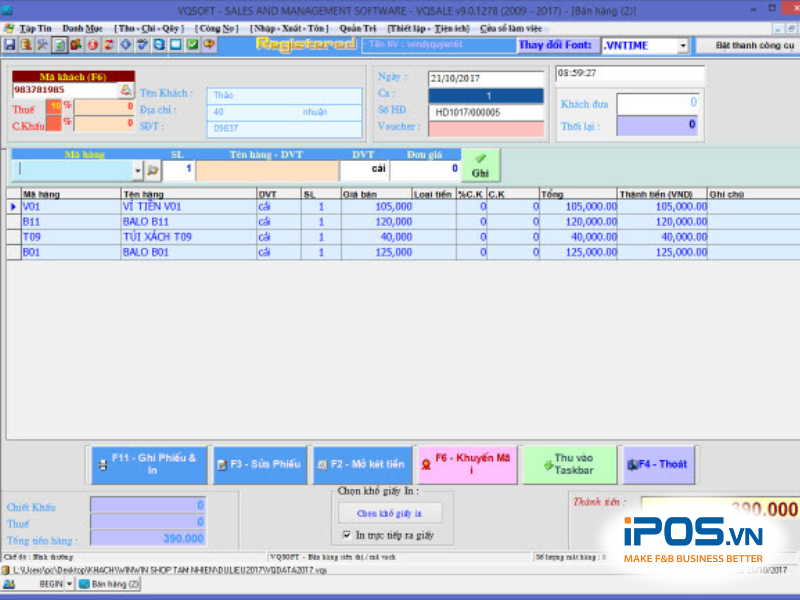Click the product search icon beside Mã hàng
The width and height of the screenshot is (800, 600).
pyautogui.click(x=153, y=170)
